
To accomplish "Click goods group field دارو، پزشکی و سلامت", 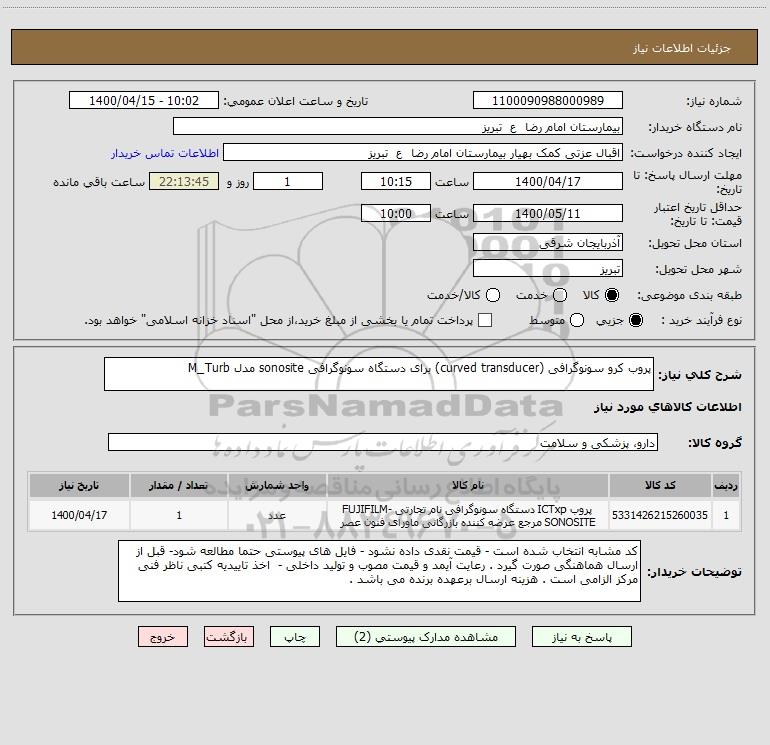I will pos(383,442).
